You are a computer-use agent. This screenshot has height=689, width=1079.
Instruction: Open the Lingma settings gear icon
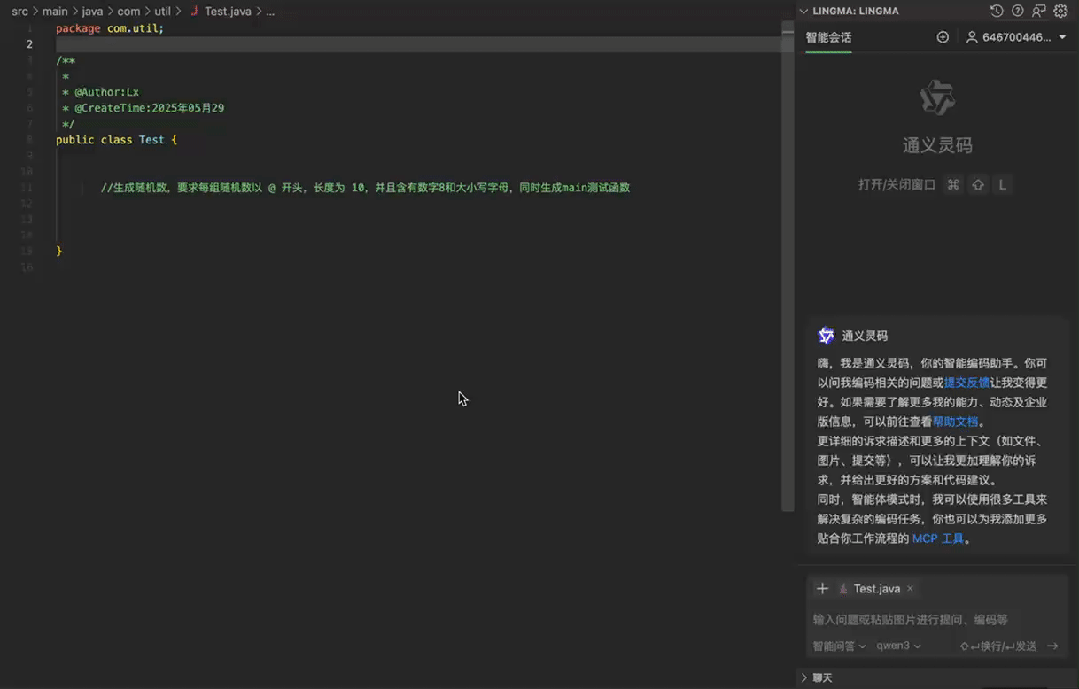click(1060, 10)
